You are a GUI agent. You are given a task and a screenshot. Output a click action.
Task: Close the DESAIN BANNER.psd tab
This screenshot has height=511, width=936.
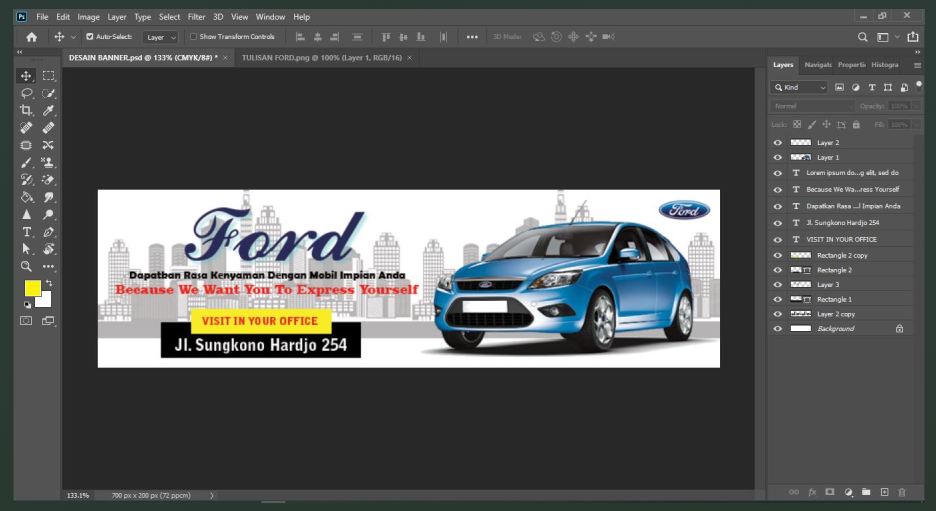[x=225, y=58]
